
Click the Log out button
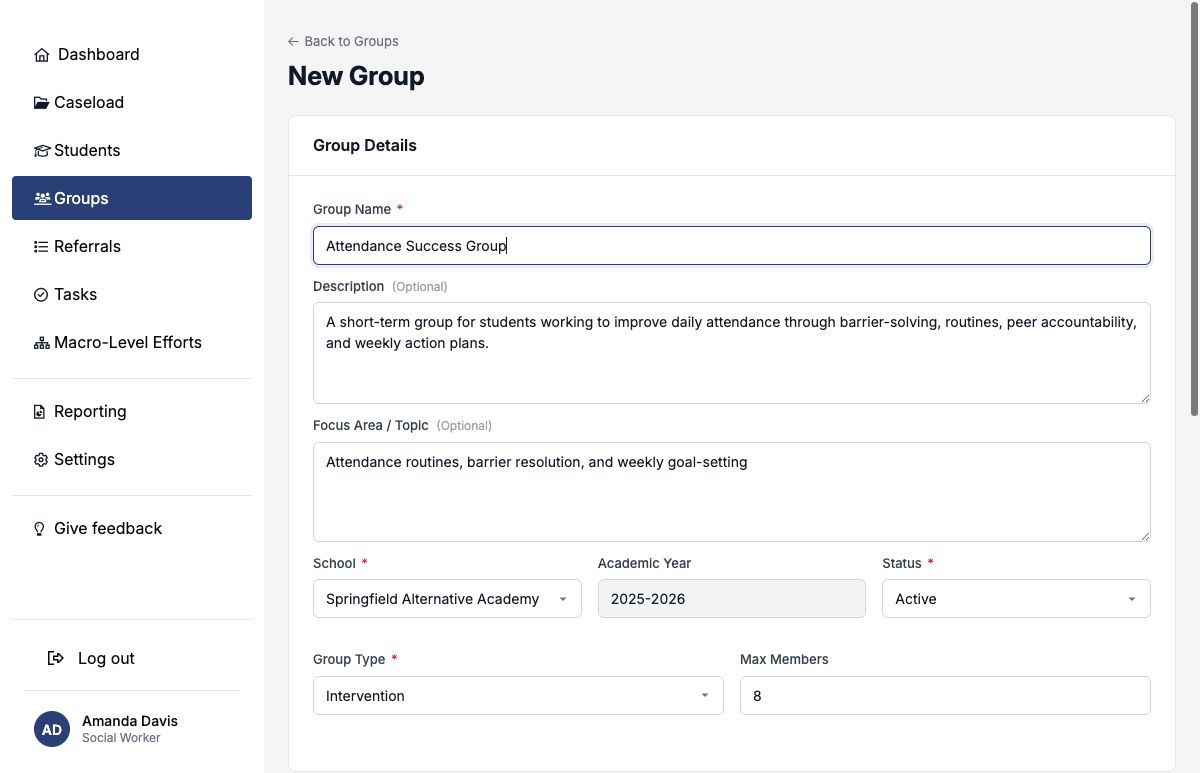132,658
